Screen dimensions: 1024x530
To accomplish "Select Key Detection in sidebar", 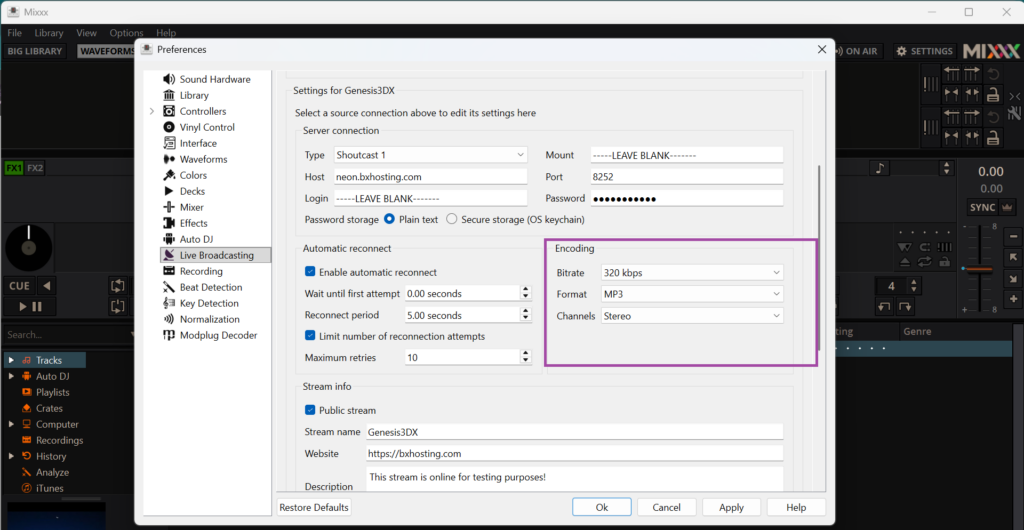I will coord(209,303).
